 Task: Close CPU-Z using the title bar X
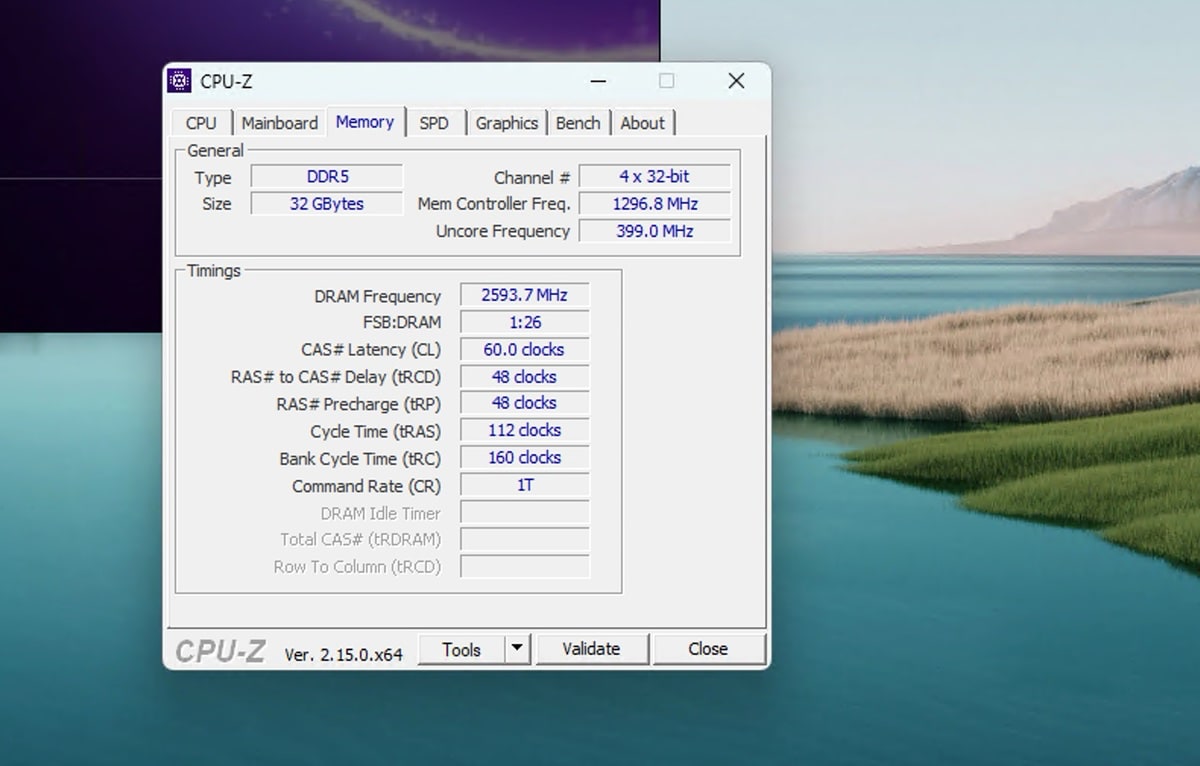736,81
